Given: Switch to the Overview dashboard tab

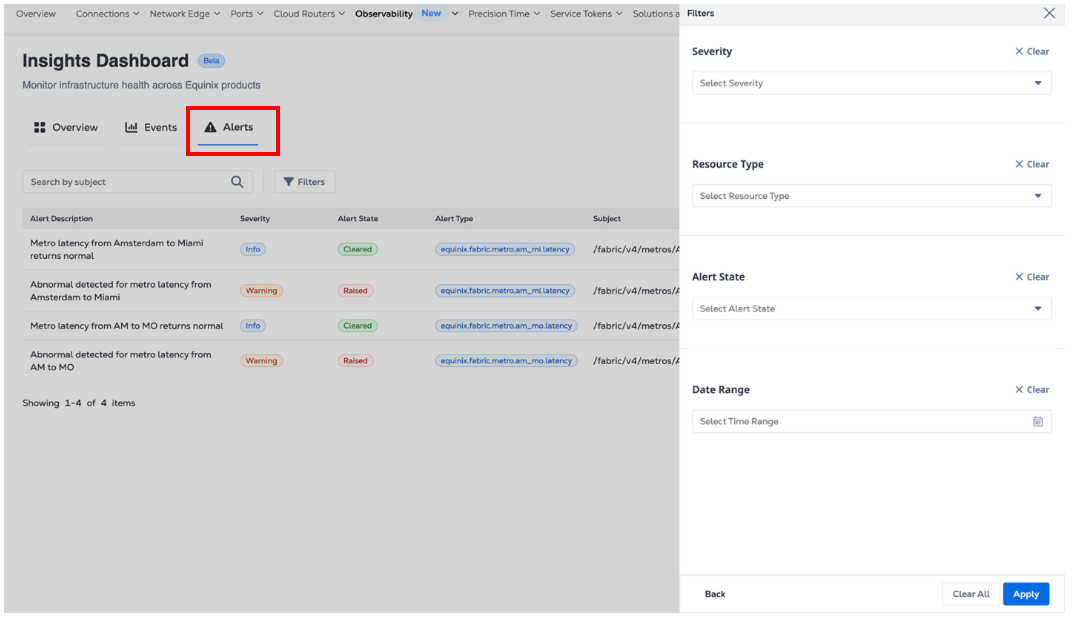Looking at the screenshot, I should 66,127.
